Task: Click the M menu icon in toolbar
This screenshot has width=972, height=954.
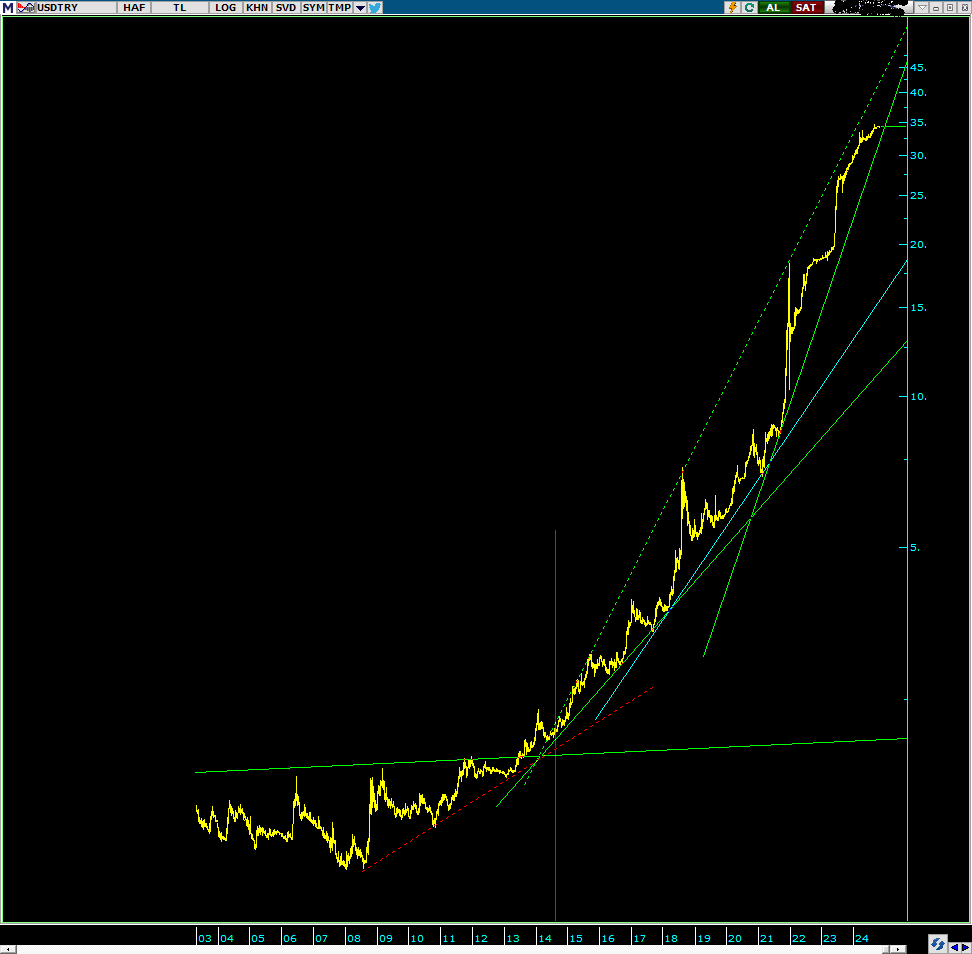Action: (8, 7)
